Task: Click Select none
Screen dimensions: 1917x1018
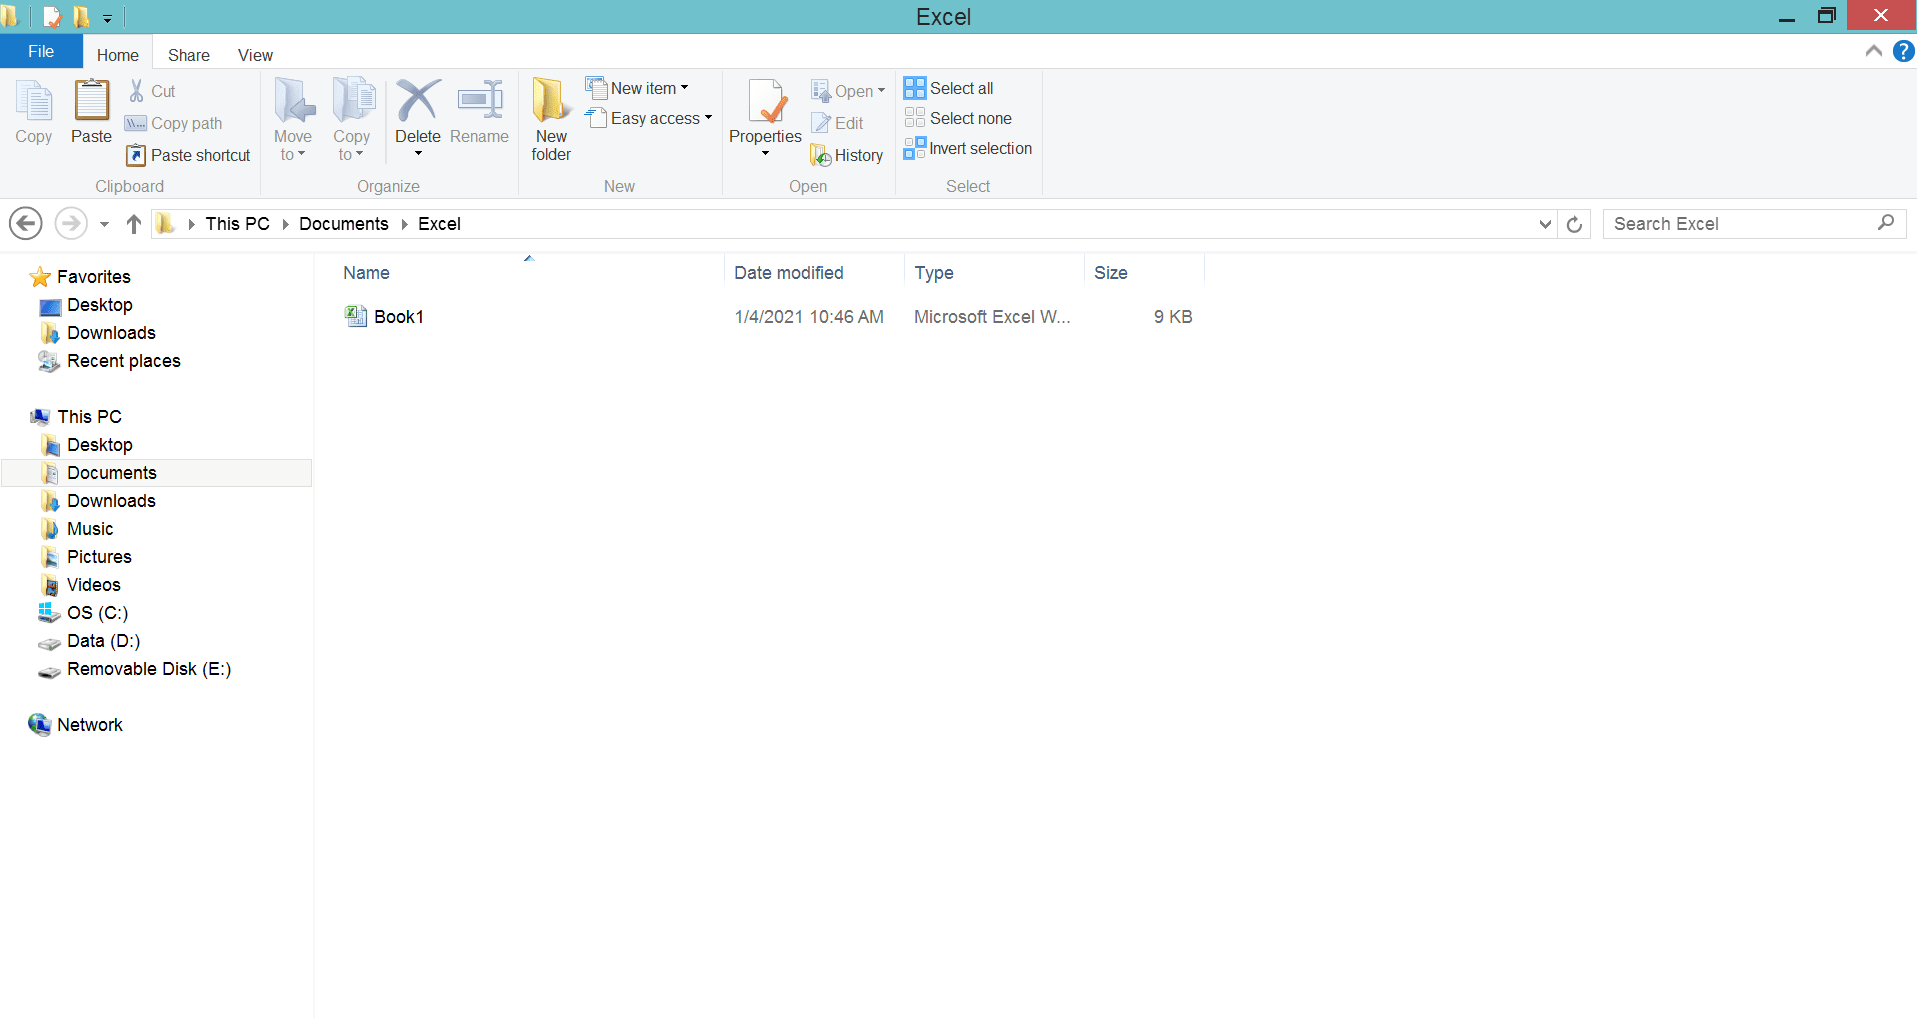Action: [958, 118]
